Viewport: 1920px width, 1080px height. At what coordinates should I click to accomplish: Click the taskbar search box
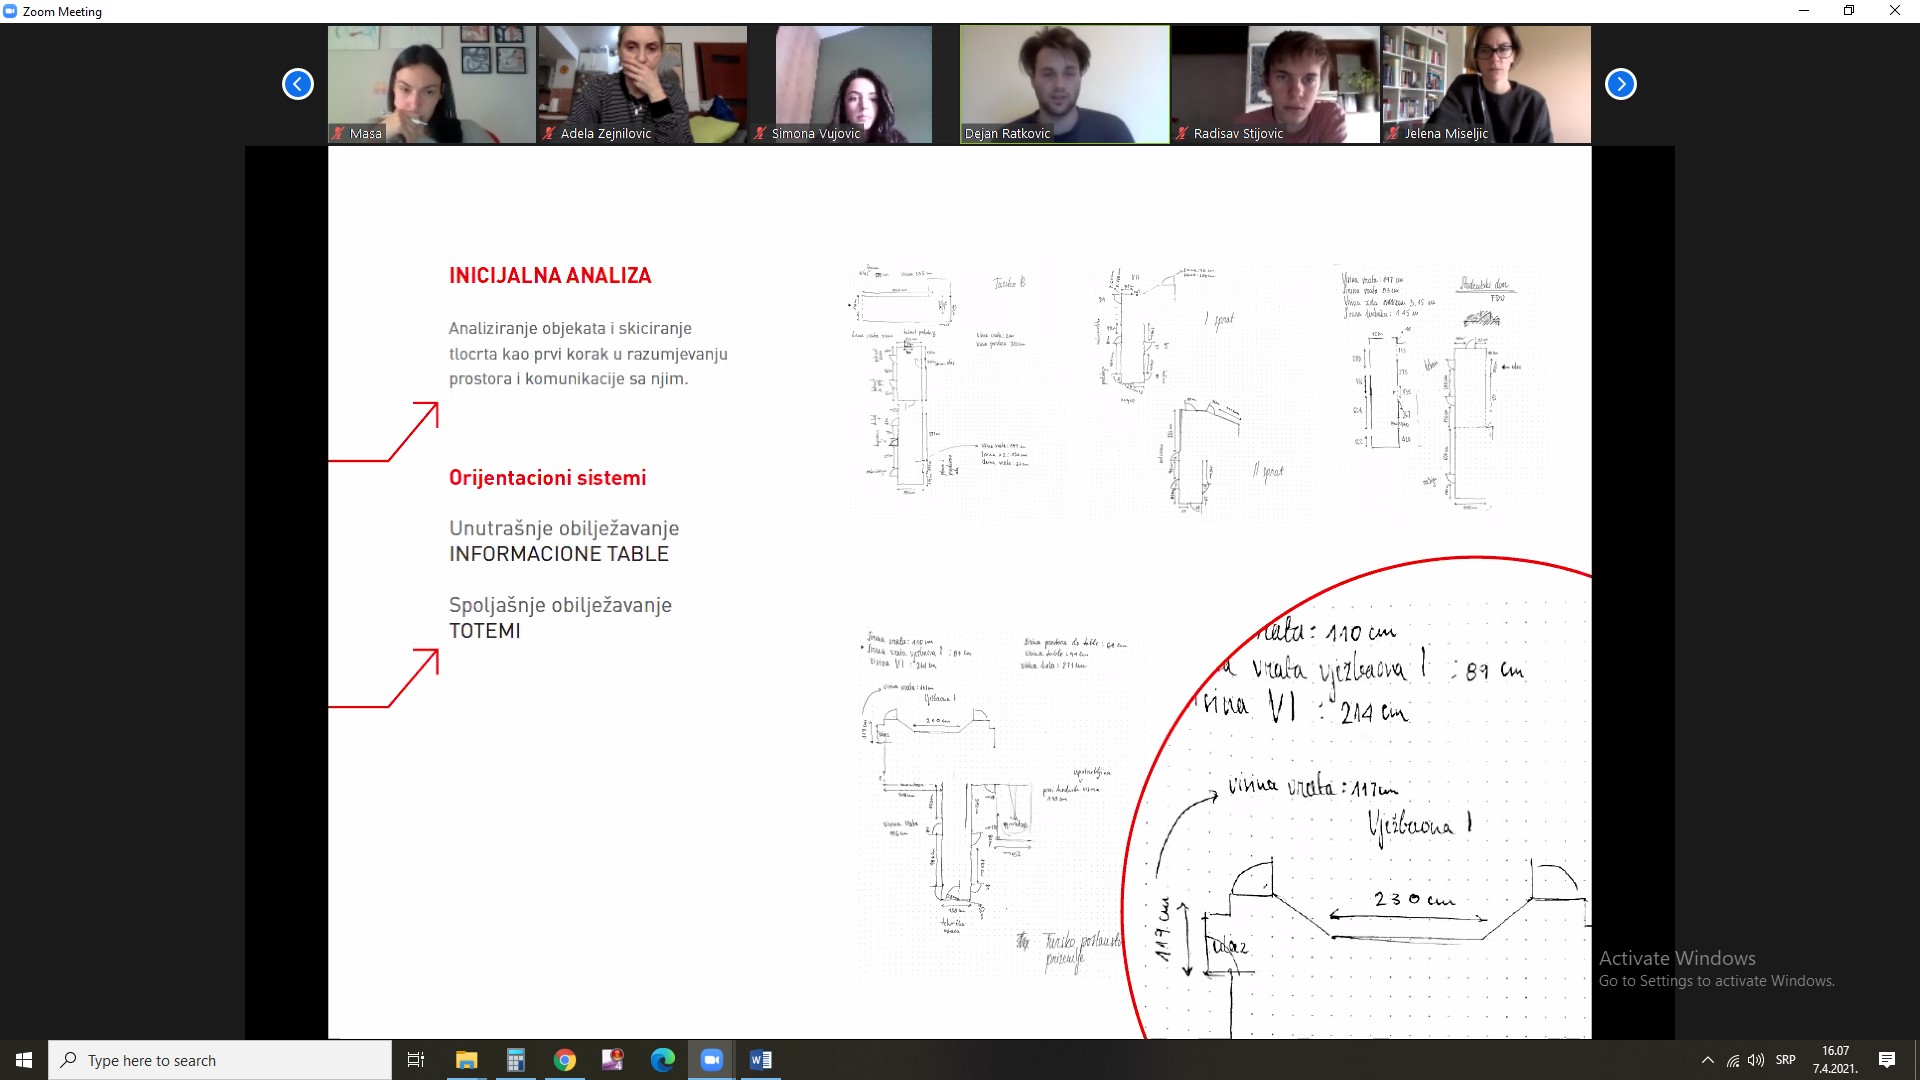point(220,1060)
